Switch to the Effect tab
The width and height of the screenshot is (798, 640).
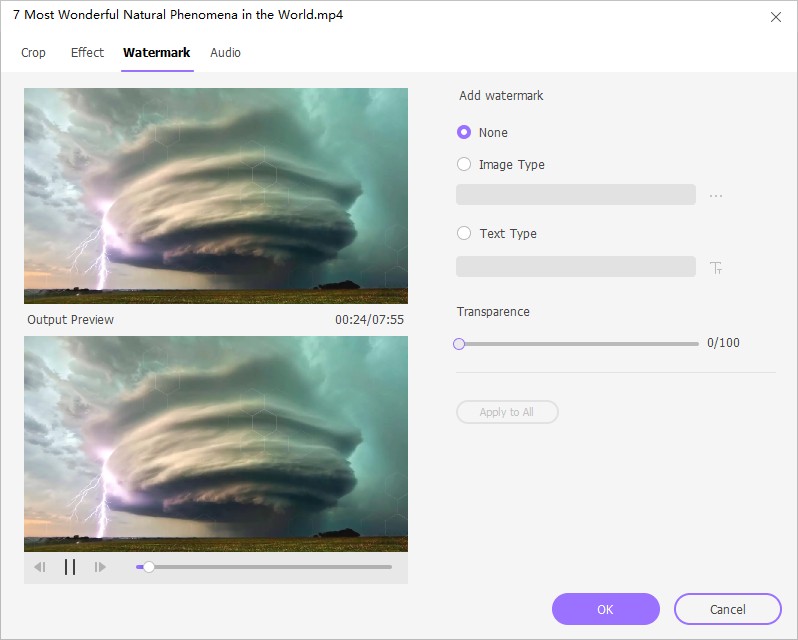87,52
